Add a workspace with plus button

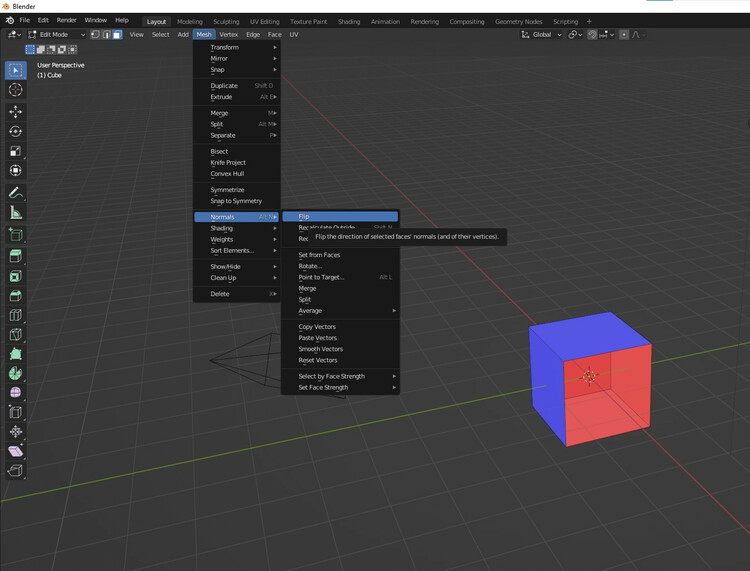[x=589, y=21]
